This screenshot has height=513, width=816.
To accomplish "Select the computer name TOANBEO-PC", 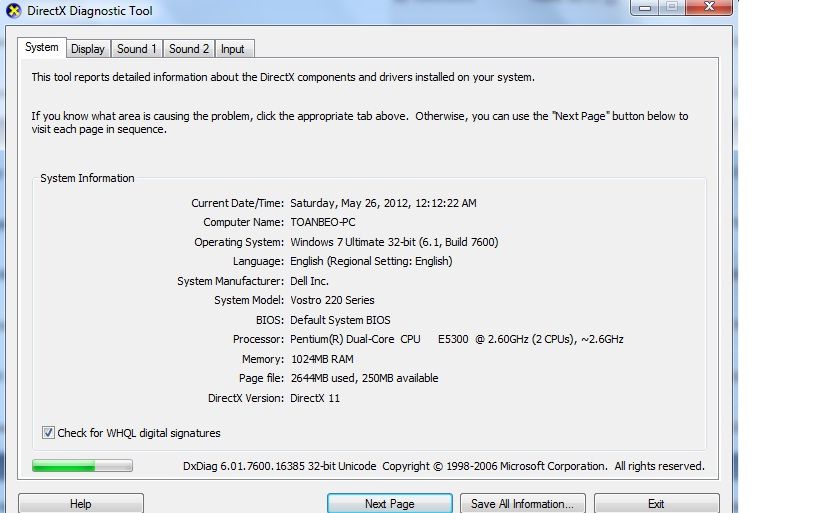I will (323, 222).
